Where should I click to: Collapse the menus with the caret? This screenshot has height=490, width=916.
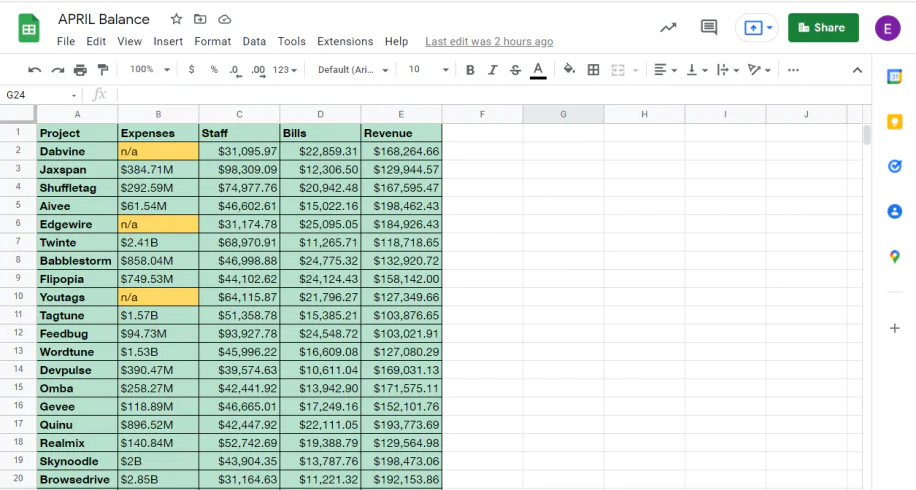coord(857,70)
